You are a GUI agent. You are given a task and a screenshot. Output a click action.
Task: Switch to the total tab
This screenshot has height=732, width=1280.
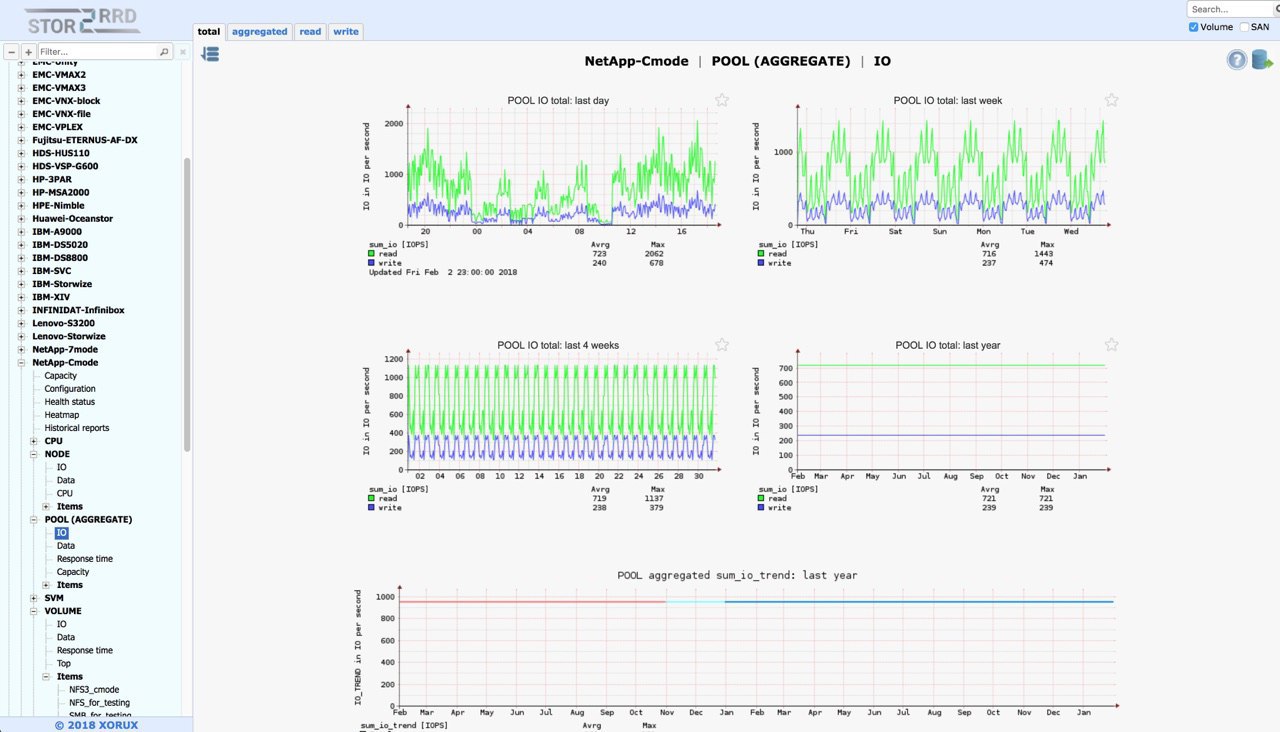pyautogui.click(x=209, y=32)
